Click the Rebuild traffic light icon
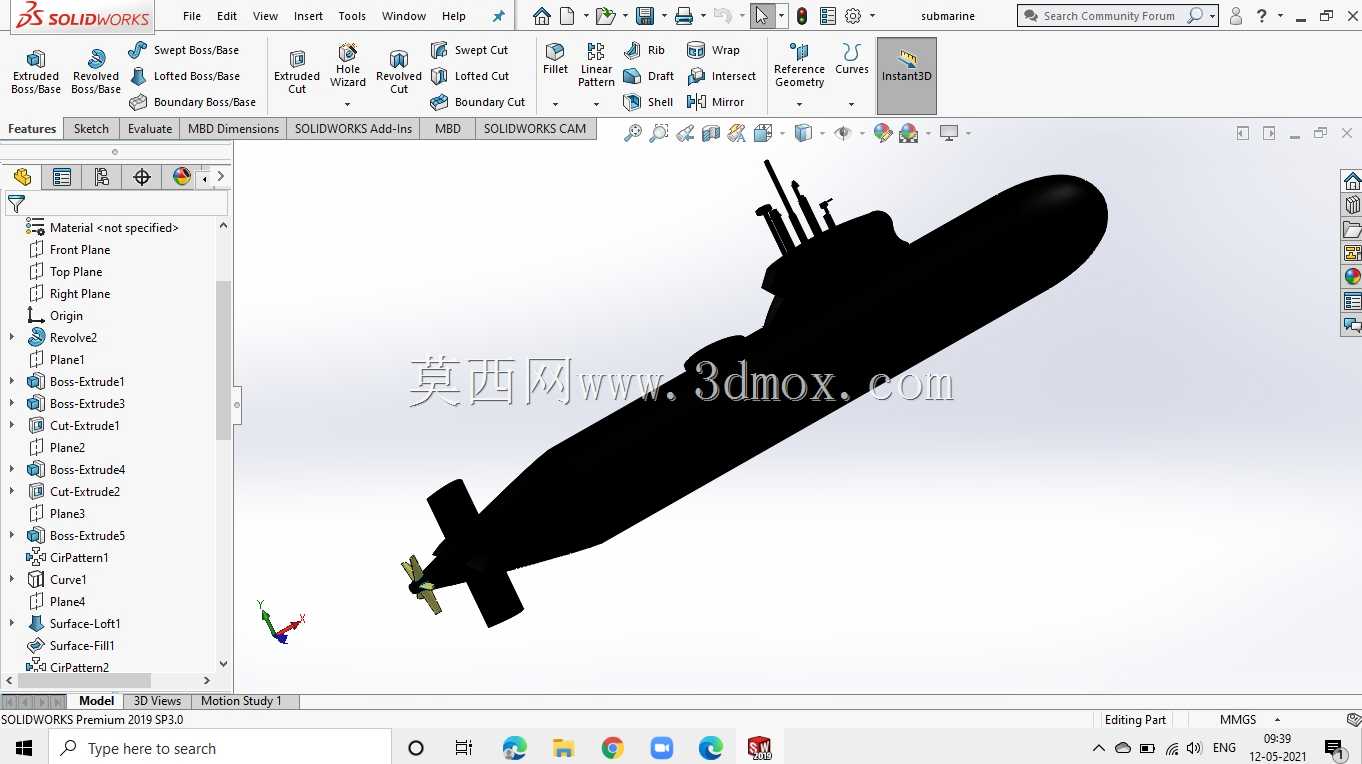 click(802, 16)
